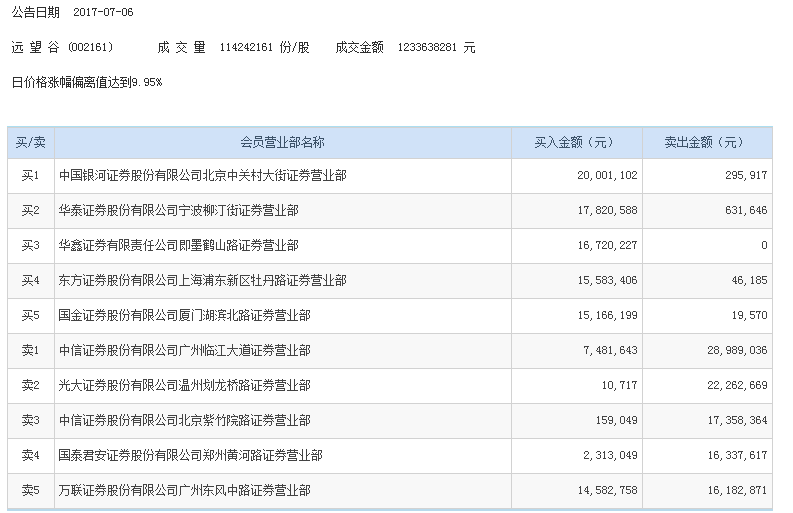Screen dimensions: 793x513
Task: Click buy amount 20,001,102
Action: pos(607,176)
